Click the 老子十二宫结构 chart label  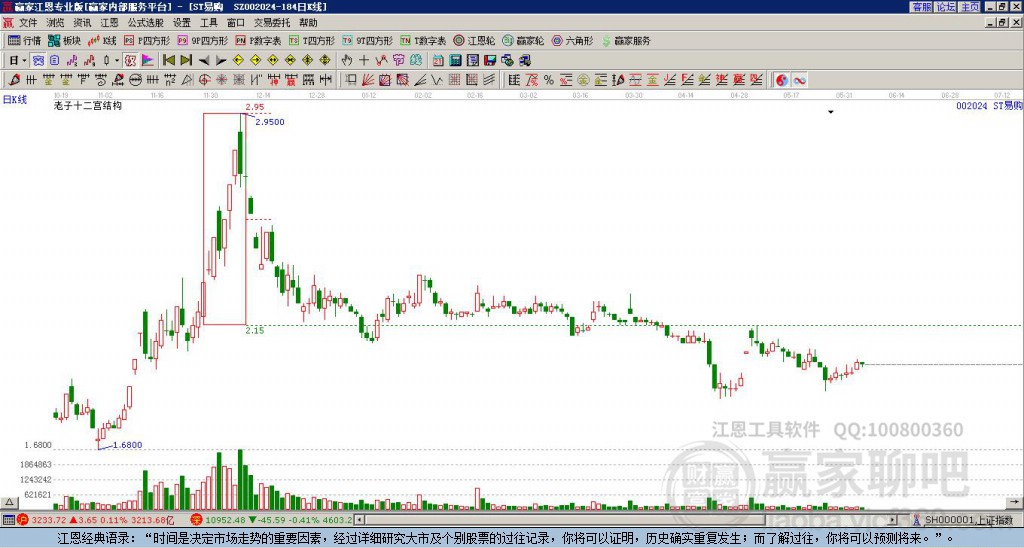88,105
